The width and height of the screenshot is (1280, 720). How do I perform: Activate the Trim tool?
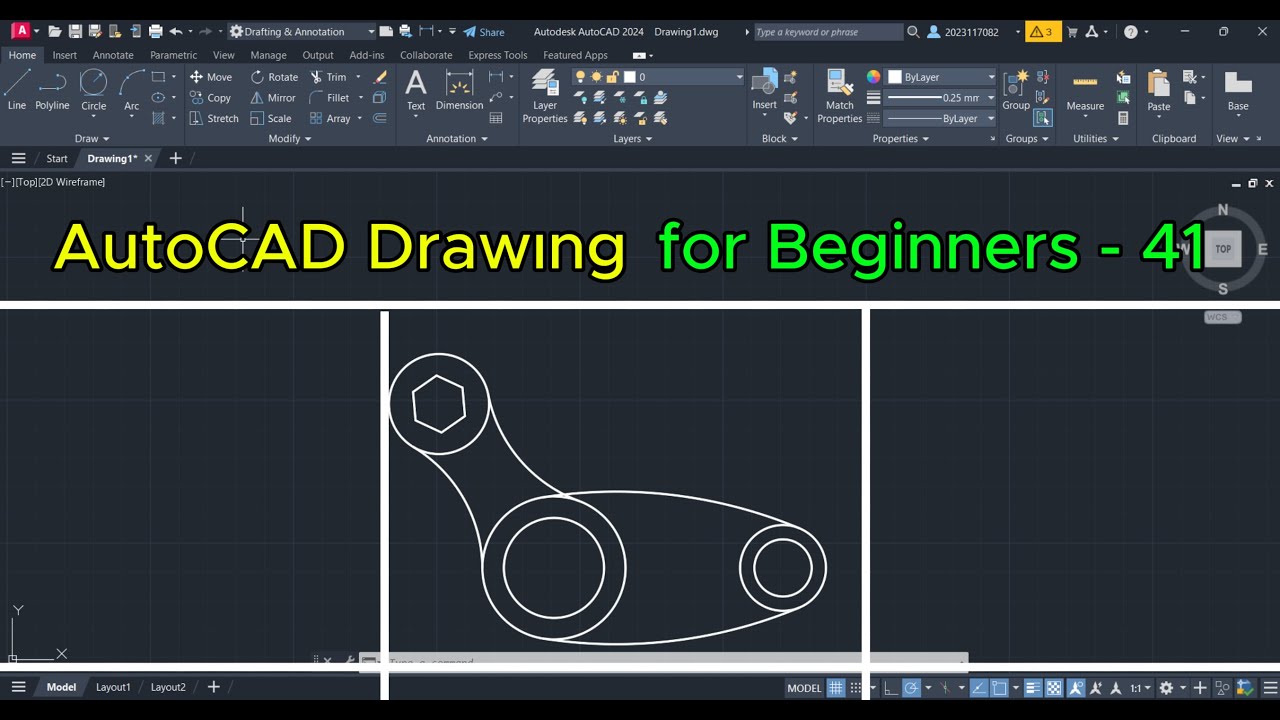328,77
